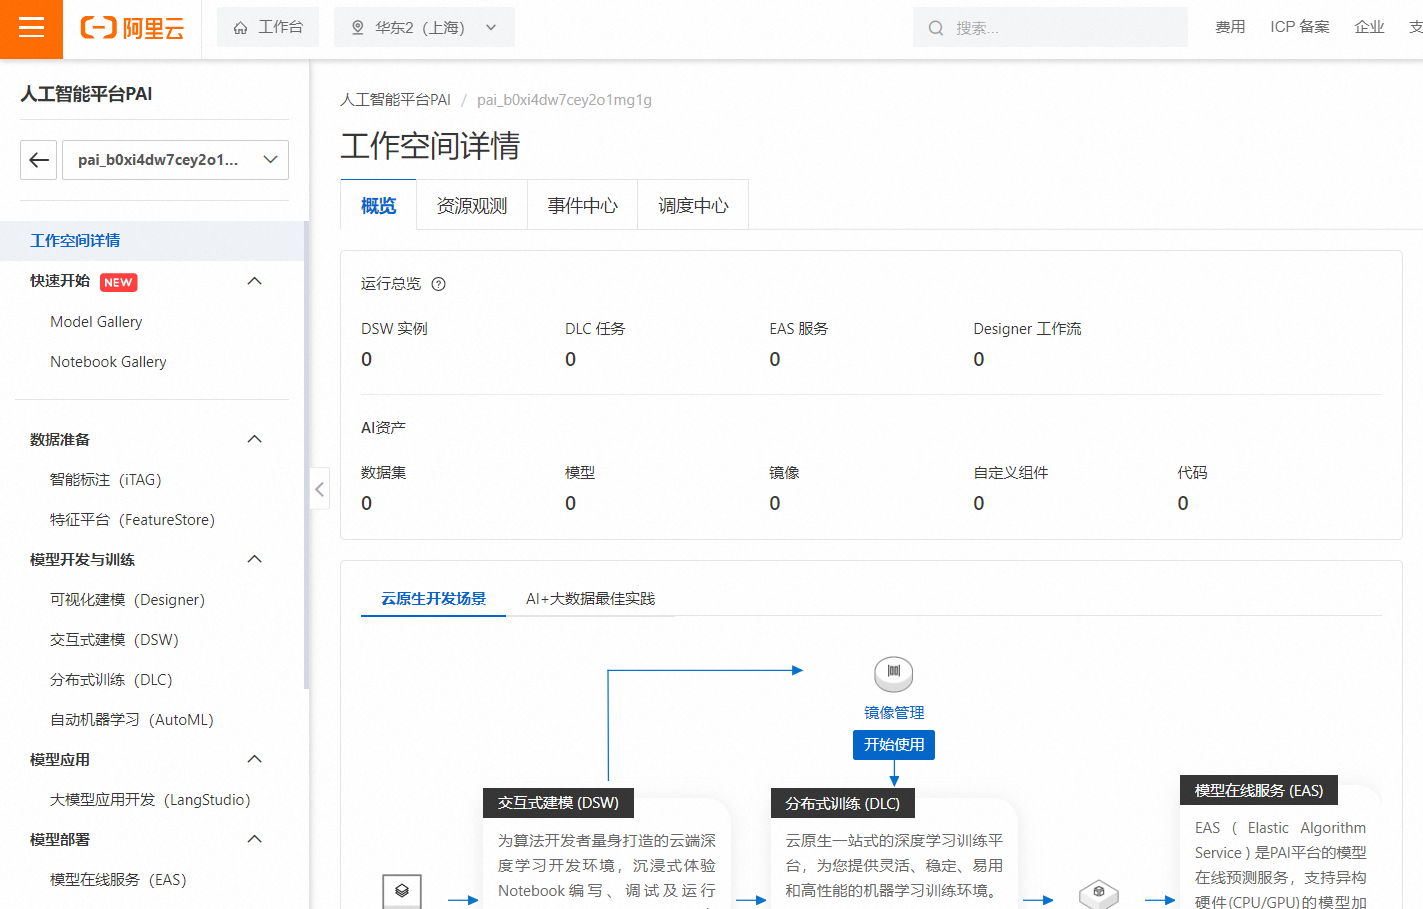
Task: Collapse the 模型部署 section
Action: (254, 839)
